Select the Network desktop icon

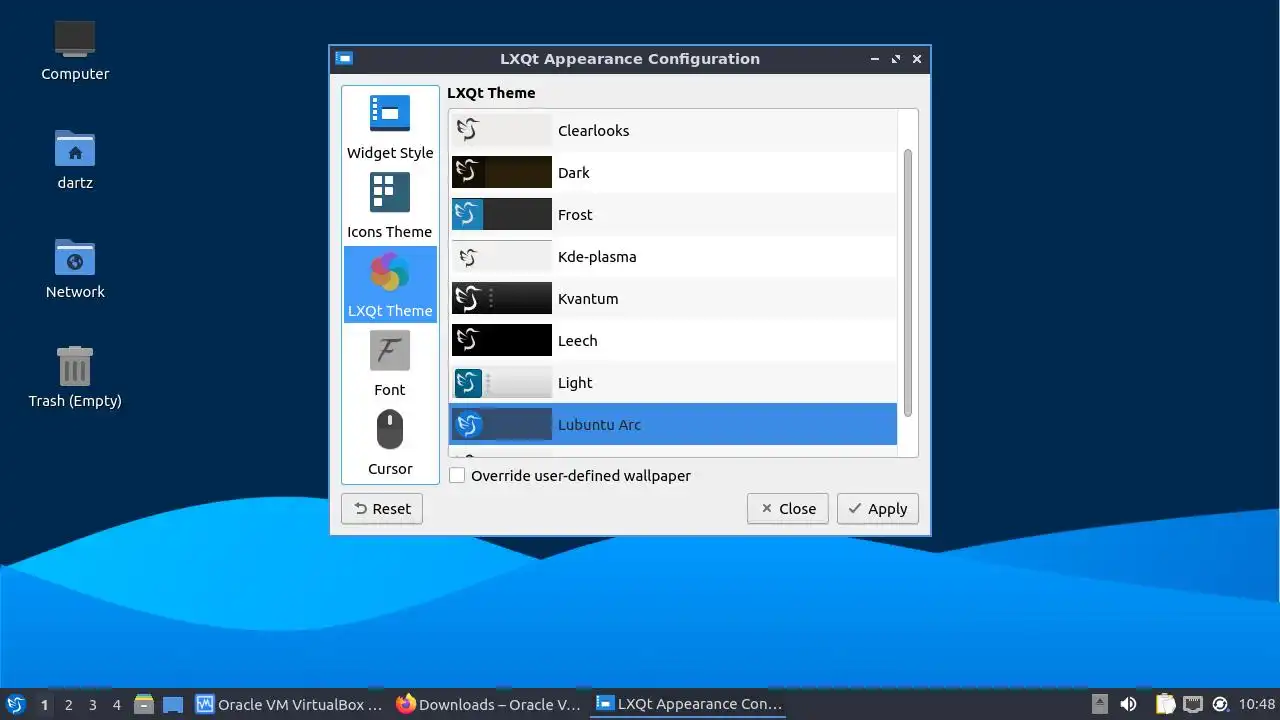pyautogui.click(x=75, y=268)
